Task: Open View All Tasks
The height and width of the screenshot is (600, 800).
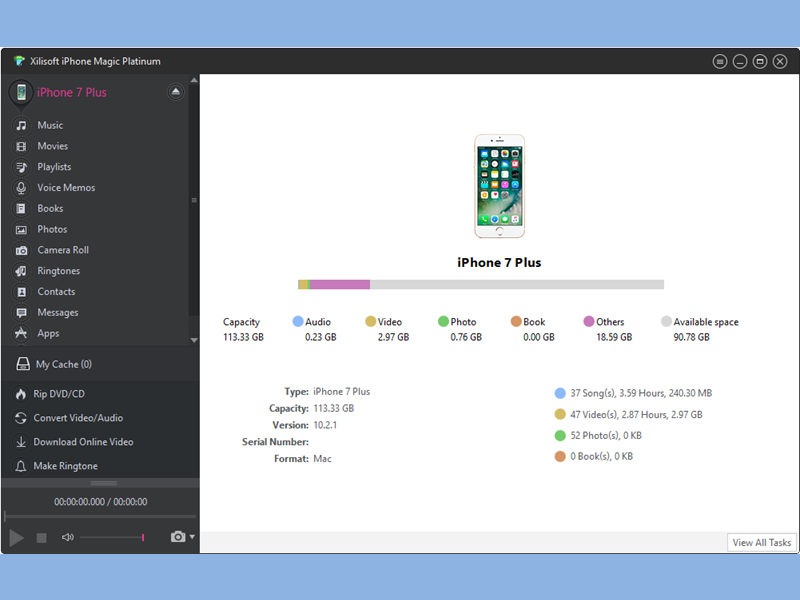Action: (x=762, y=543)
